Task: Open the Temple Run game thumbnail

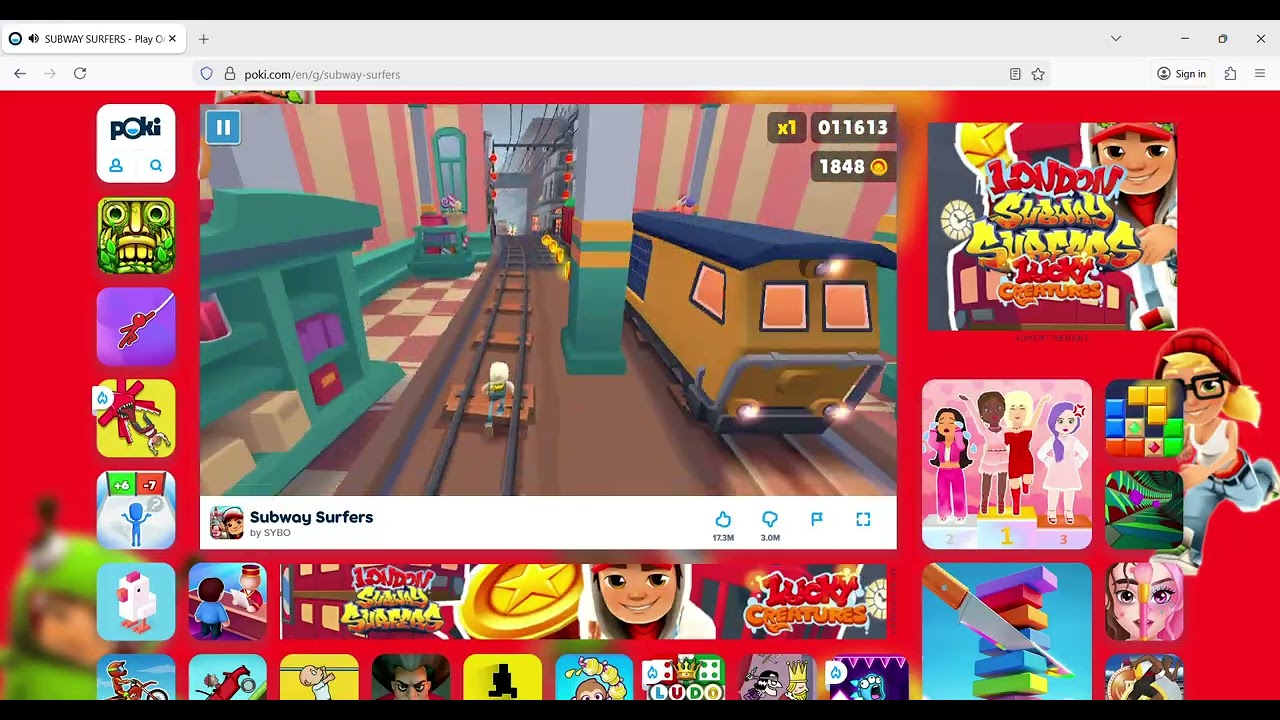Action: pyautogui.click(x=136, y=235)
